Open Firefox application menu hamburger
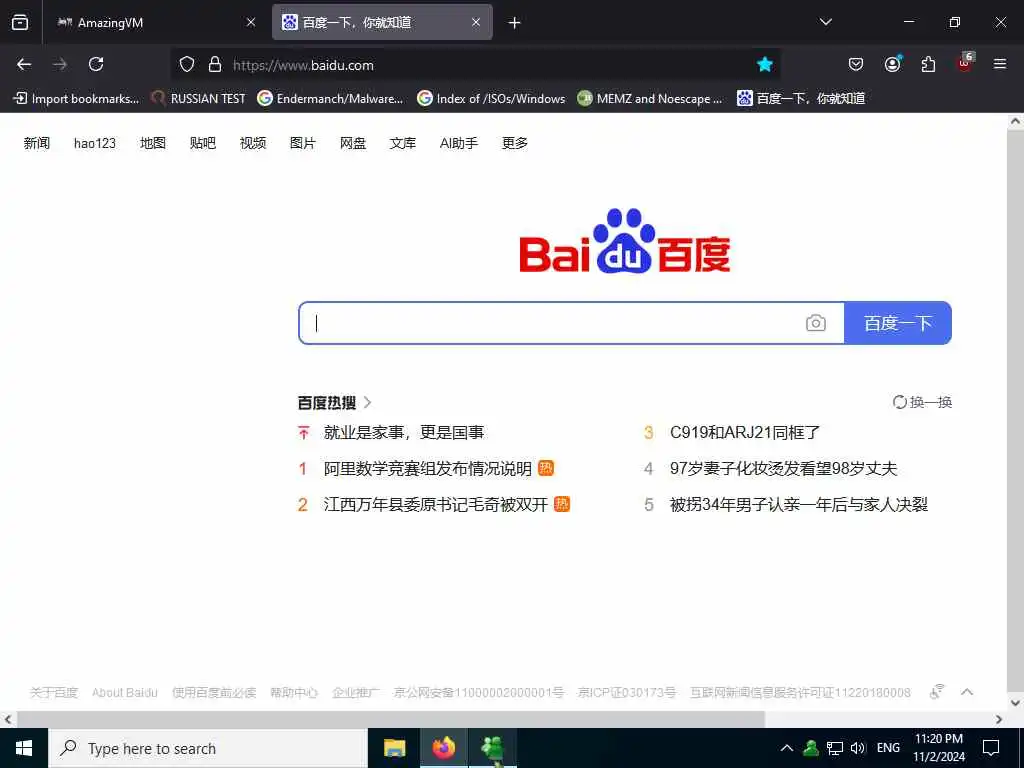Image resolution: width=1024 pixels, height=768 pixels. tap(1000, 64)
